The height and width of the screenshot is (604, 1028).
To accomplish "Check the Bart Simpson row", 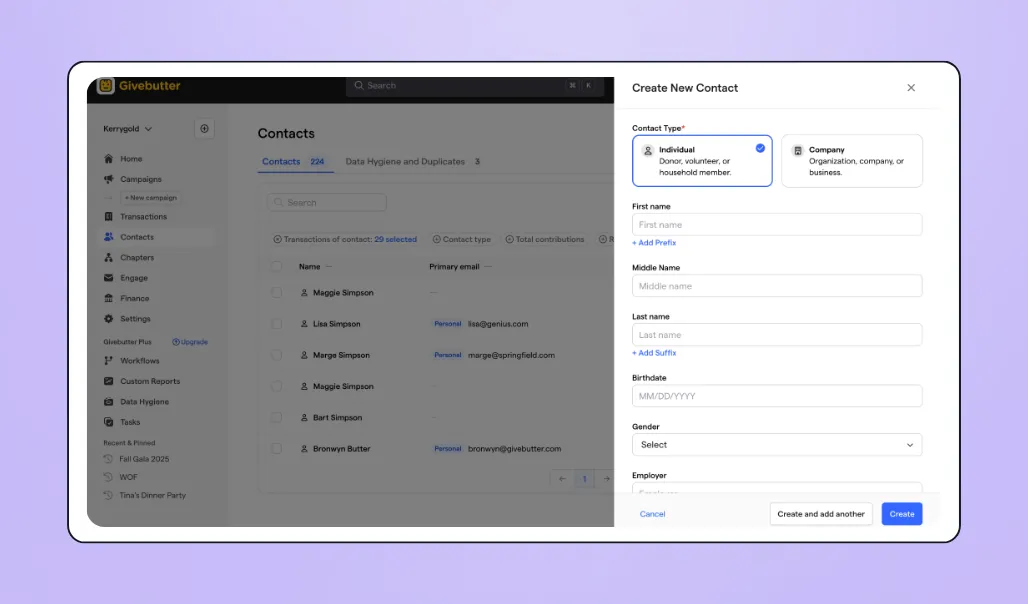I will pos(277,417).
